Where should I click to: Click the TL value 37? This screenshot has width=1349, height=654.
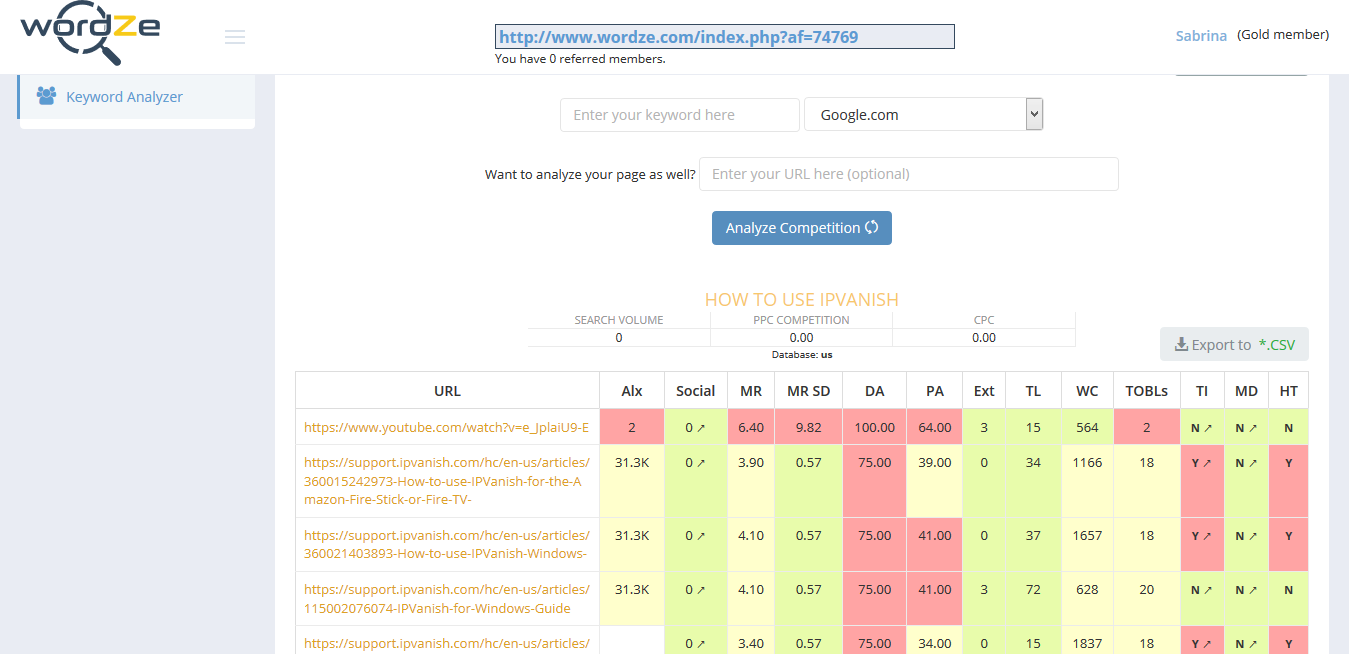pos(1033,536)
